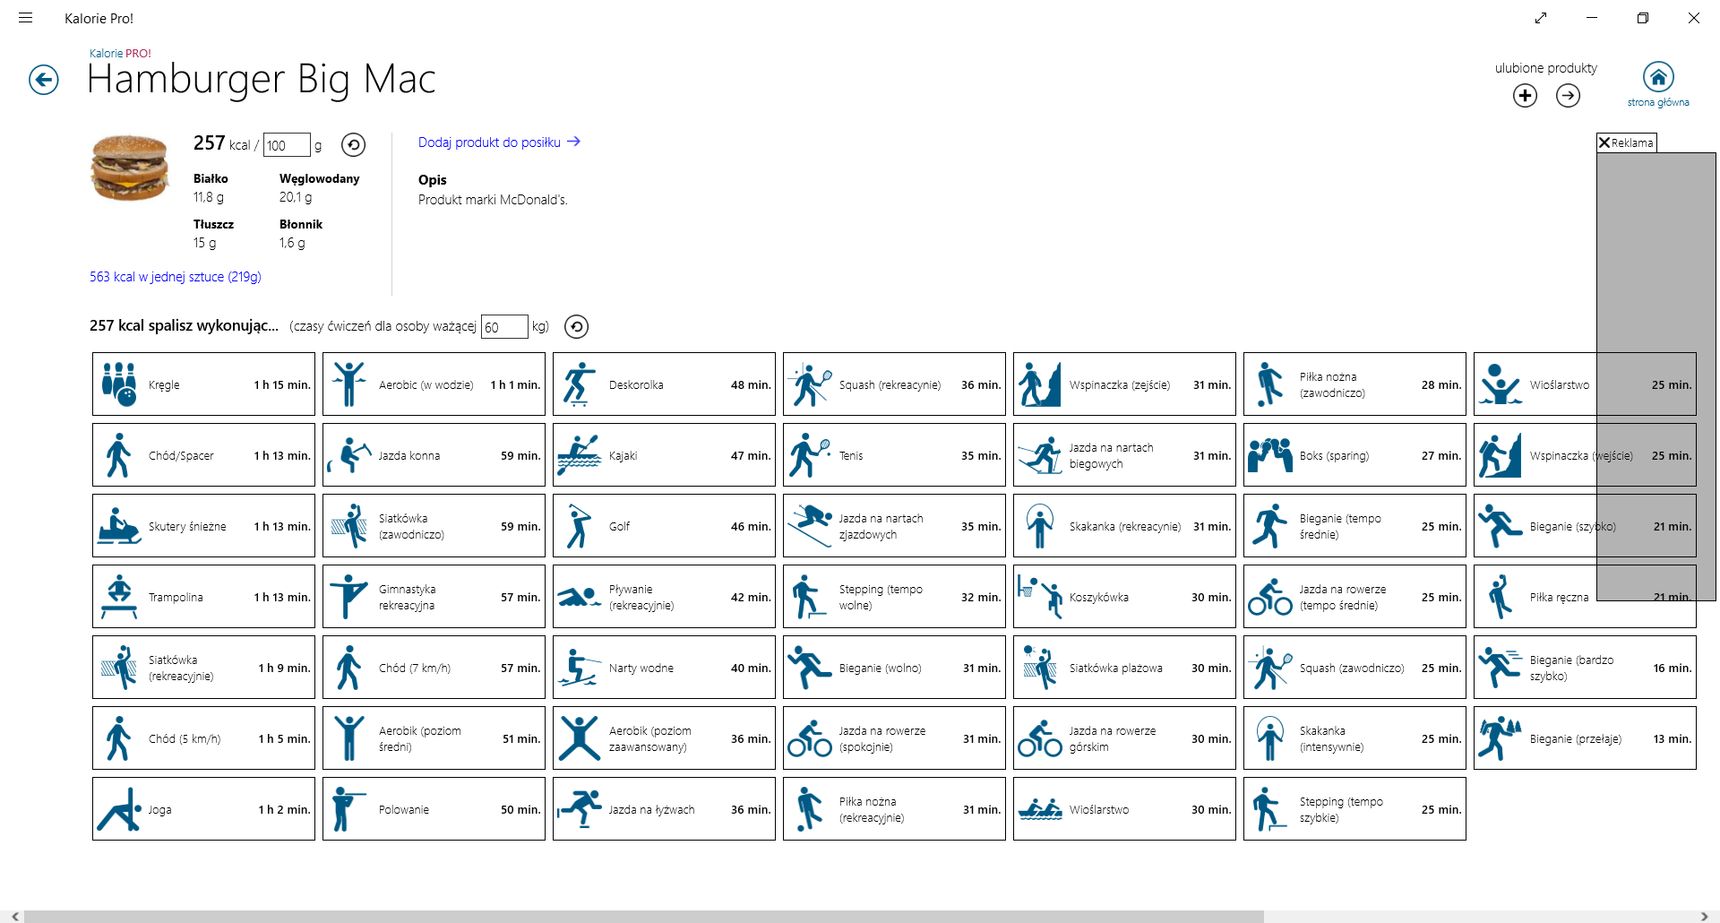The width and height of the screenshot is (1720, 923).
Task: Open the Piłka nożna (rekreacyjnie) tile
Action: click(x=894, y=810)
